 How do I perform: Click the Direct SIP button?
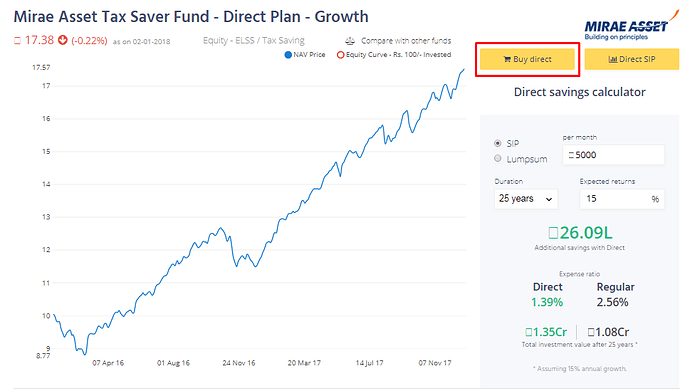tap(632, 59)
